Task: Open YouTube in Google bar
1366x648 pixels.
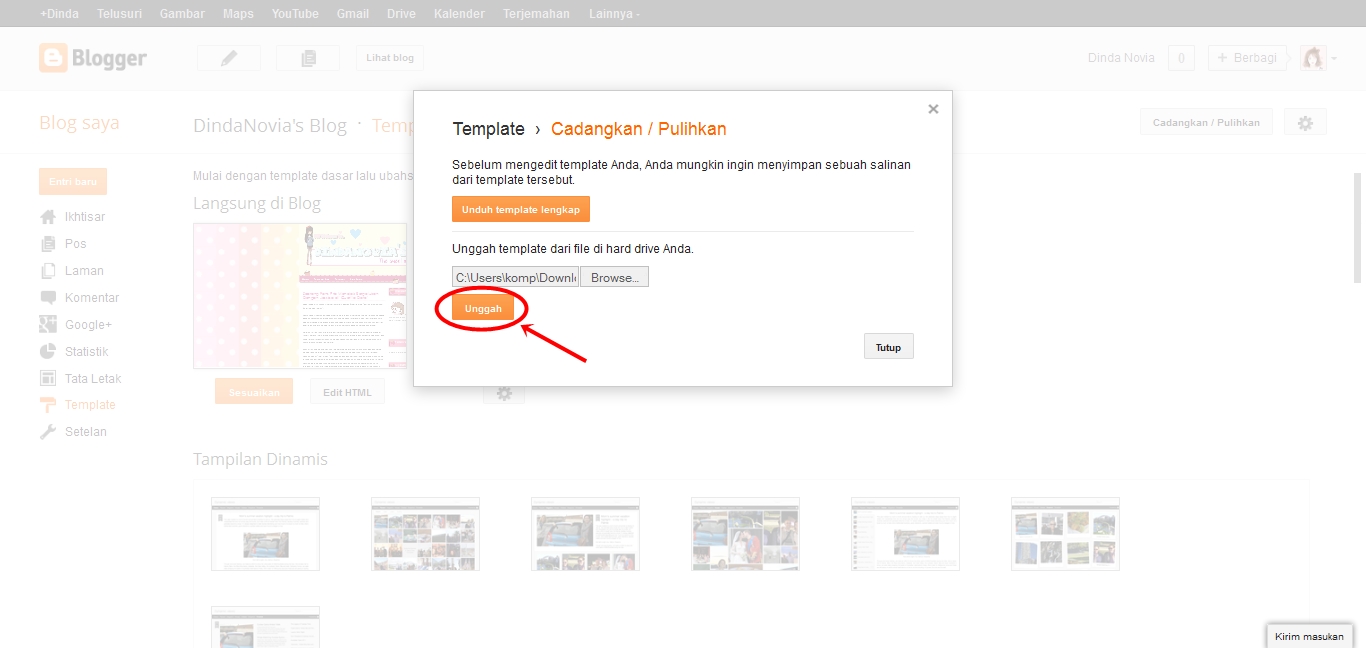Action: click(295, 14)
